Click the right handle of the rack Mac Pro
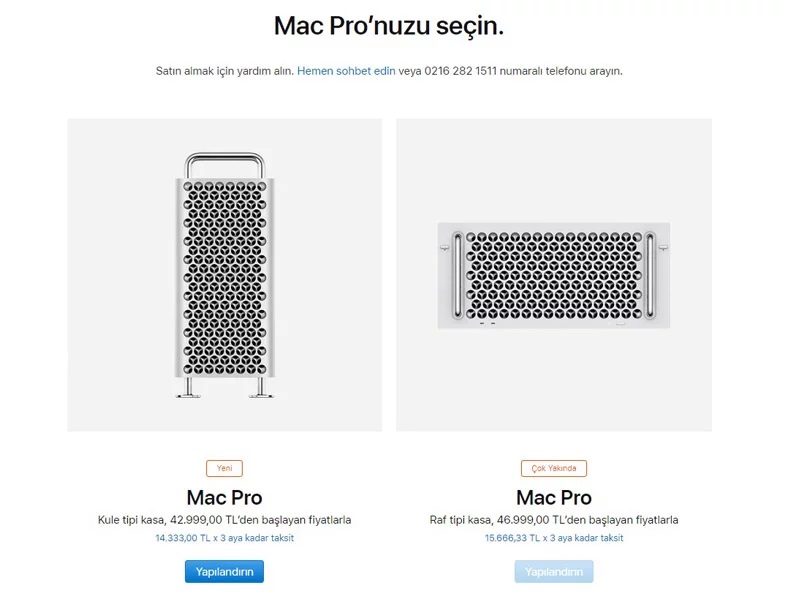The width and height of the screenshot is (788, 600). (x=650, y=275)
